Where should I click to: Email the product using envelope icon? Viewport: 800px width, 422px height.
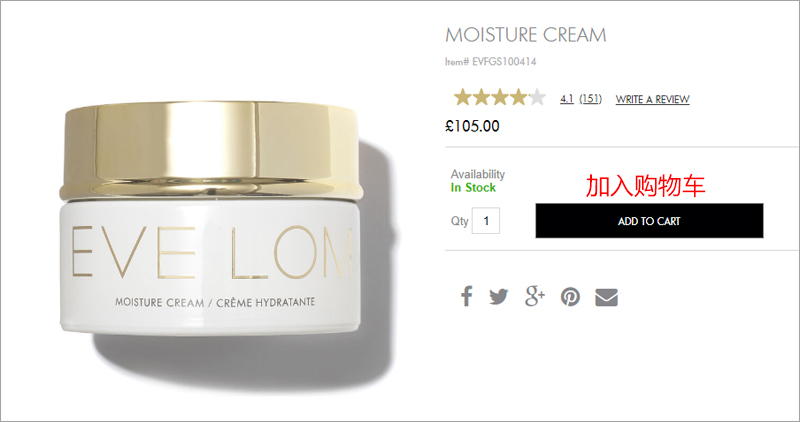point(607,297)
